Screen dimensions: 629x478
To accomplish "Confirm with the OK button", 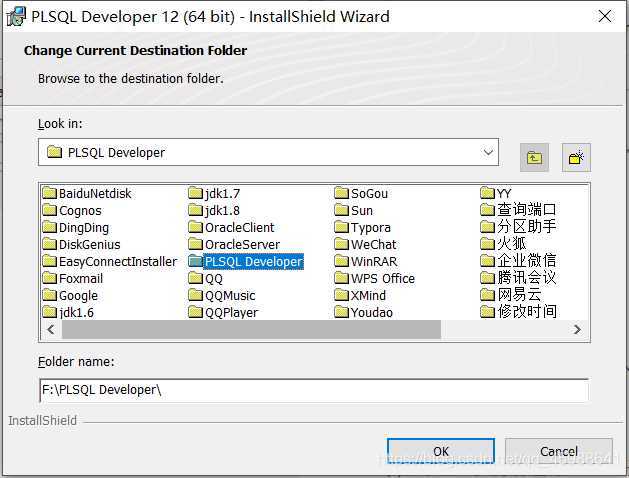I will 440,452.
